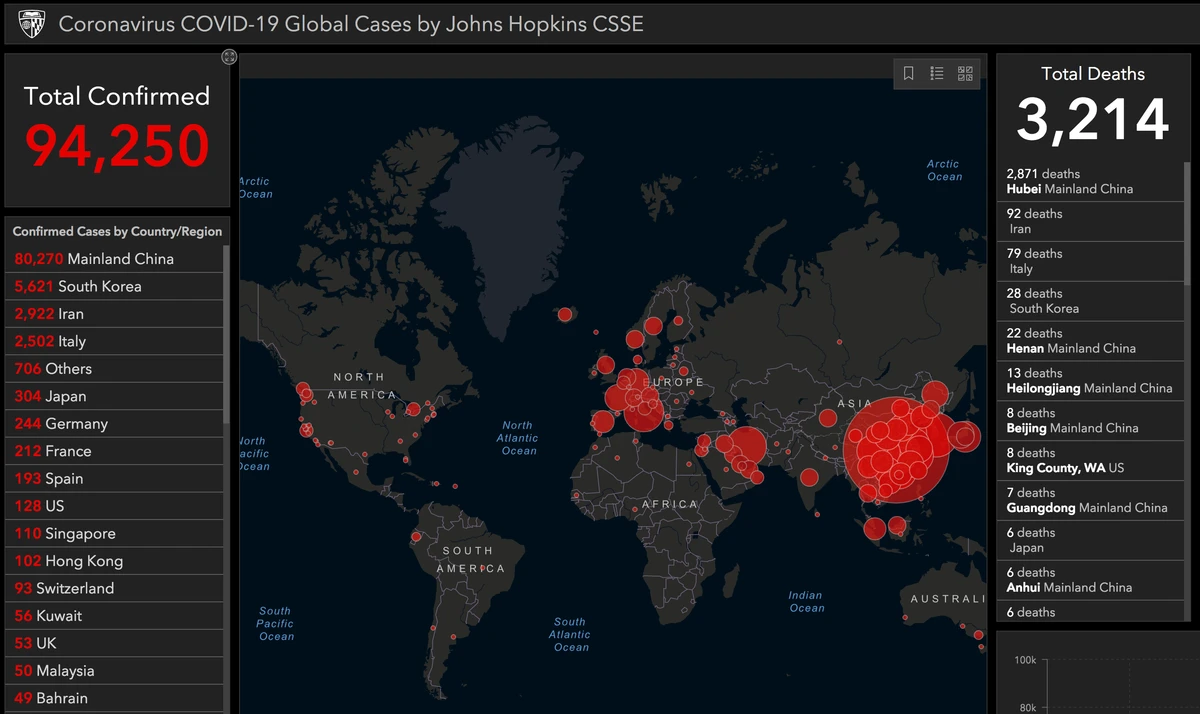Click the SOUTH AMERICA map label
Image resolution: width=1200 pixels, height=714 pixels.
click(x=470, y=559)
